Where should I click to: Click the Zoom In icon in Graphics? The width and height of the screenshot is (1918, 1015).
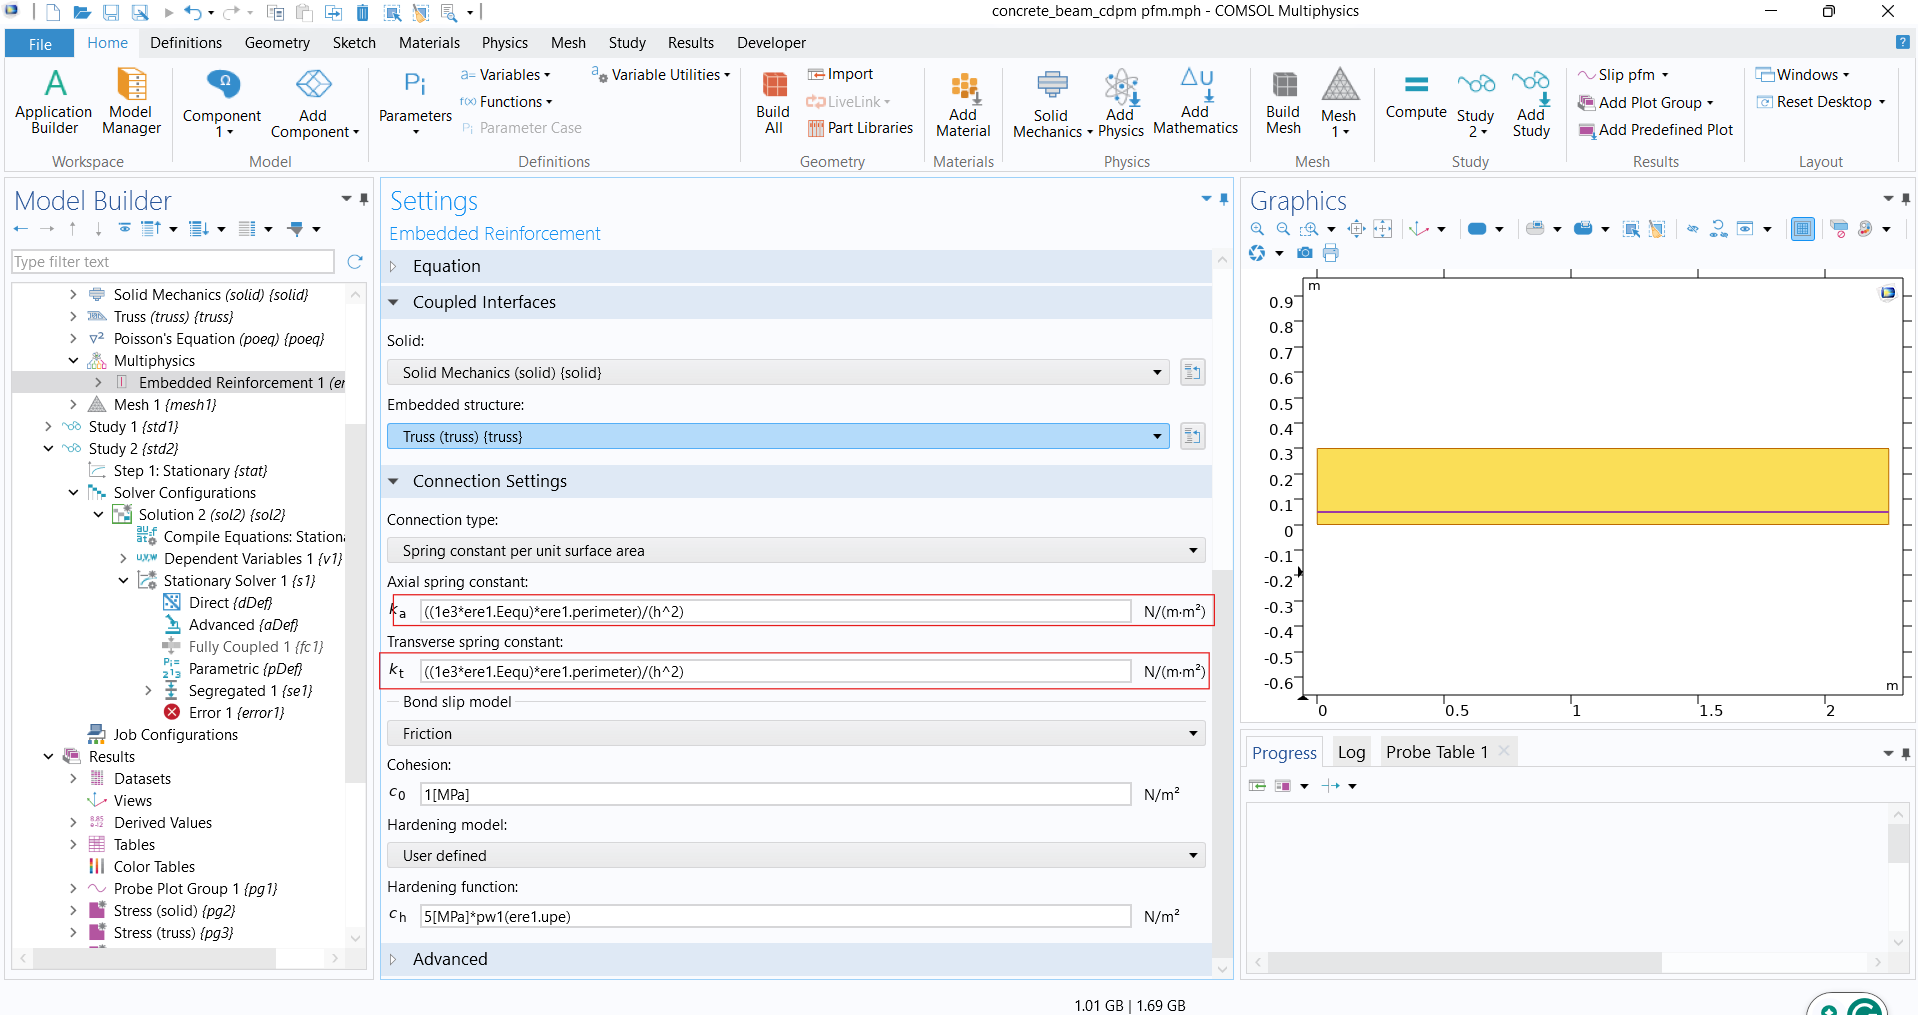point(1258,229)
